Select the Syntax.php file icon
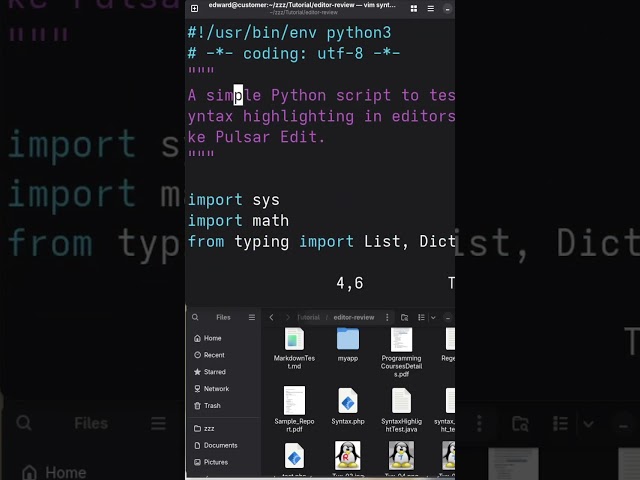 point(348,400)
